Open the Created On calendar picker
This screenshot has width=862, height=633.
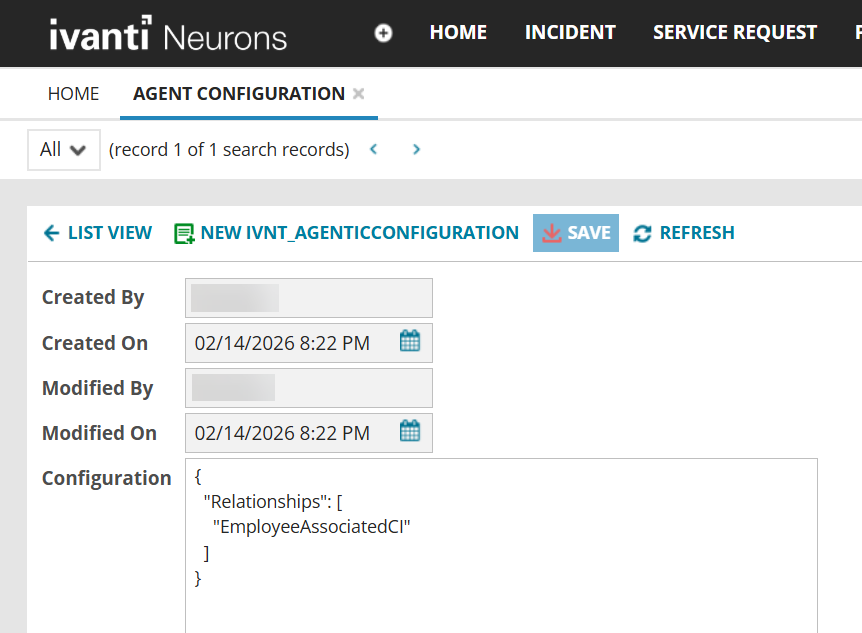click(x=410, y=342)
